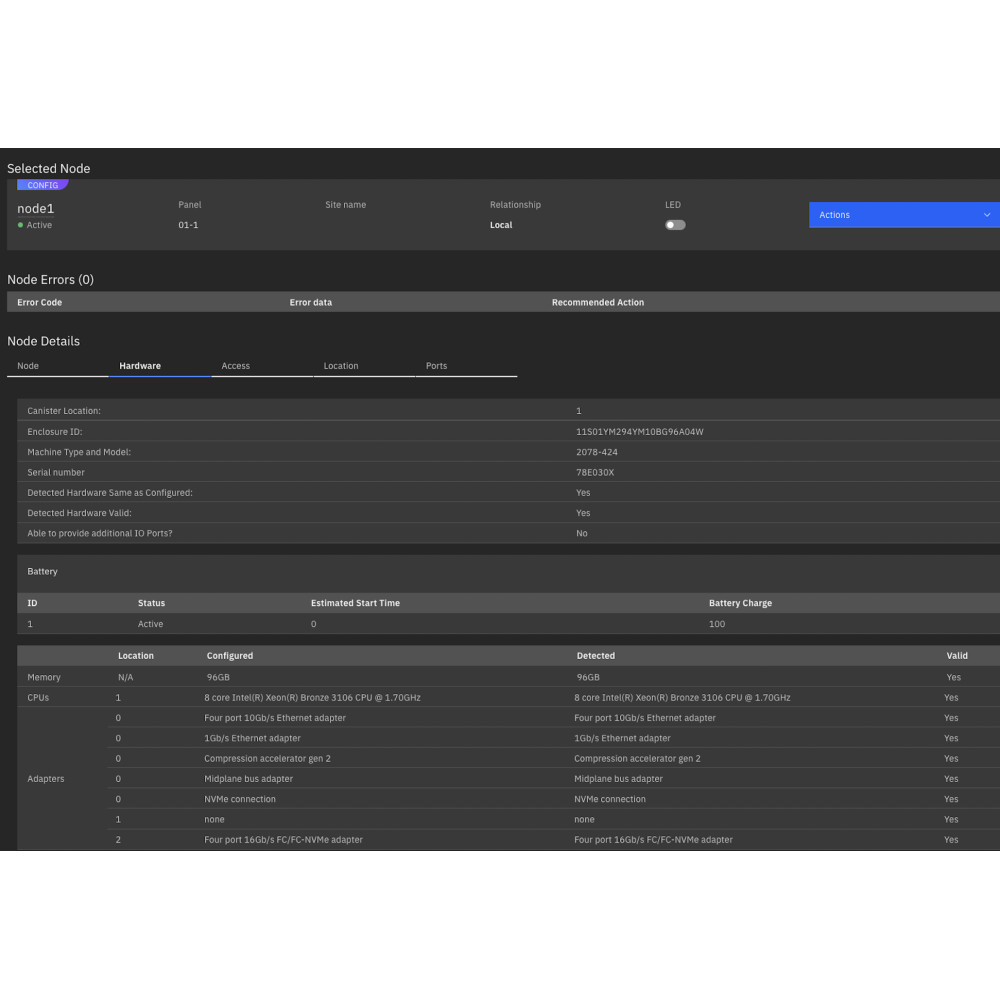Click the Battery Charge column header
The height and width of the screenshot is (1000, 1000).
tap(740, 603)
